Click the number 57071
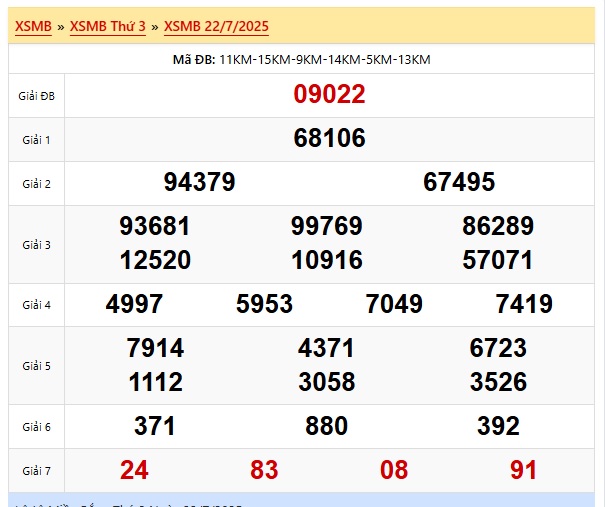 (x=498, y=260)
